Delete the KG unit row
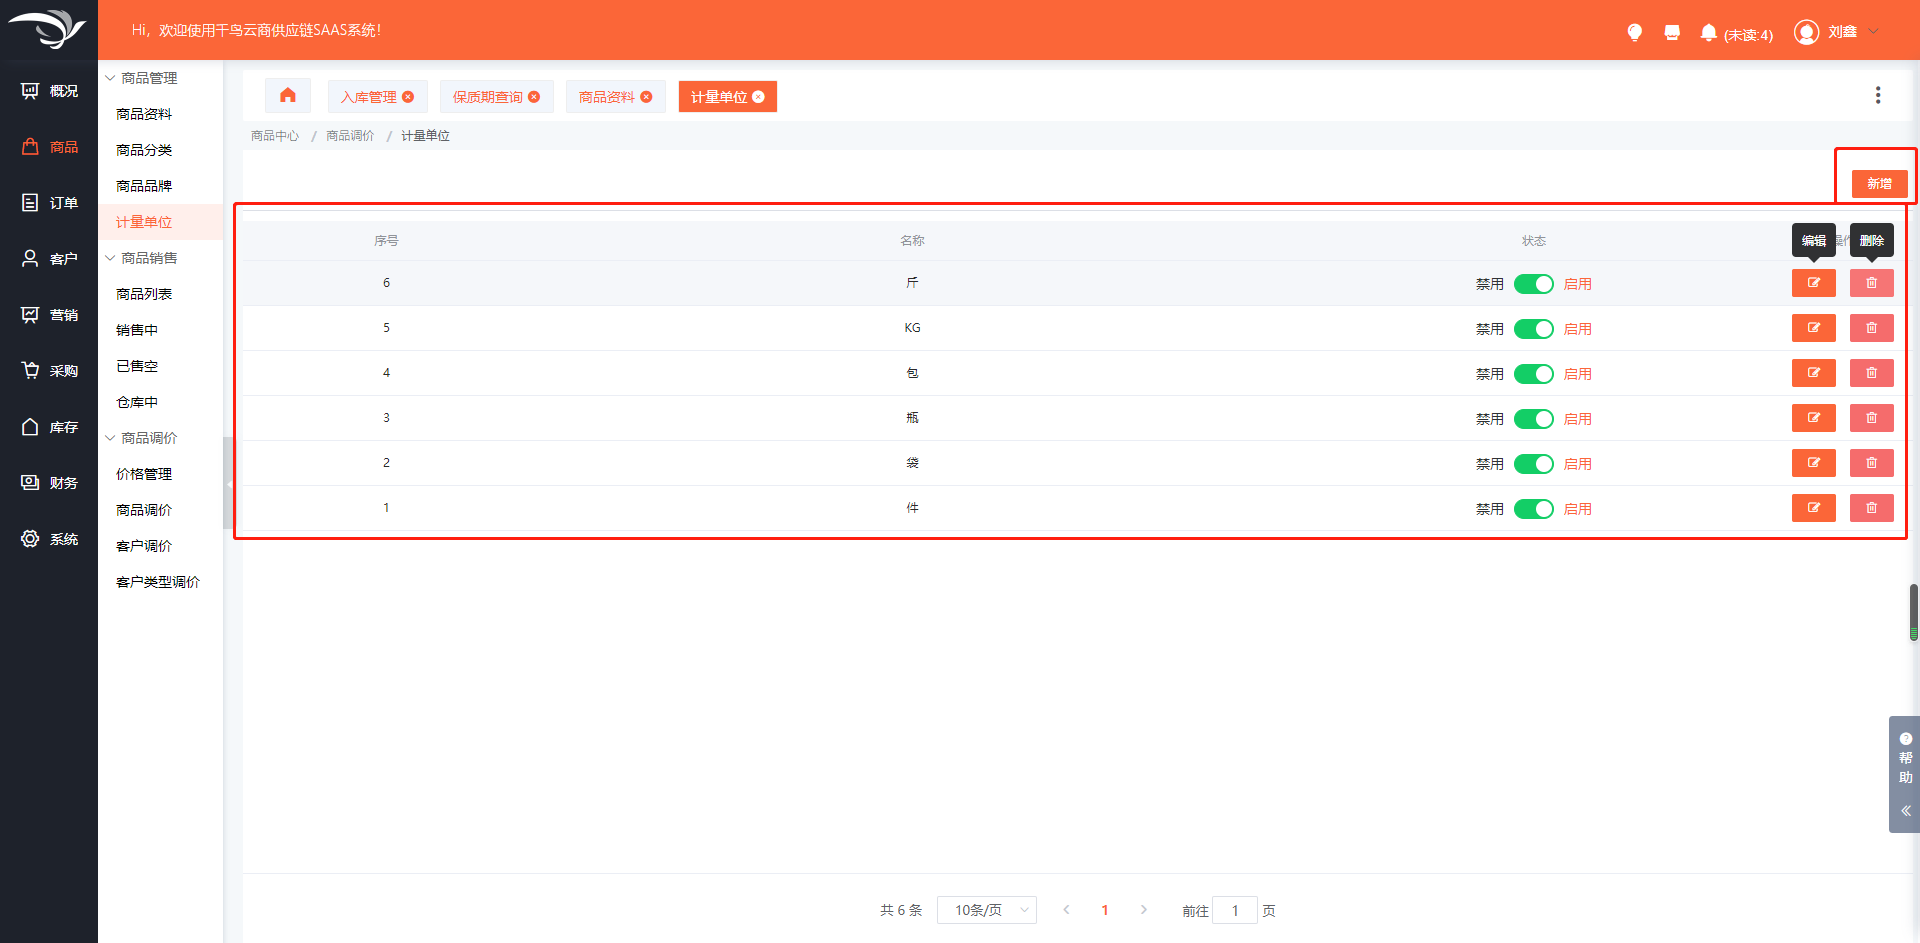 (1871, 328)
